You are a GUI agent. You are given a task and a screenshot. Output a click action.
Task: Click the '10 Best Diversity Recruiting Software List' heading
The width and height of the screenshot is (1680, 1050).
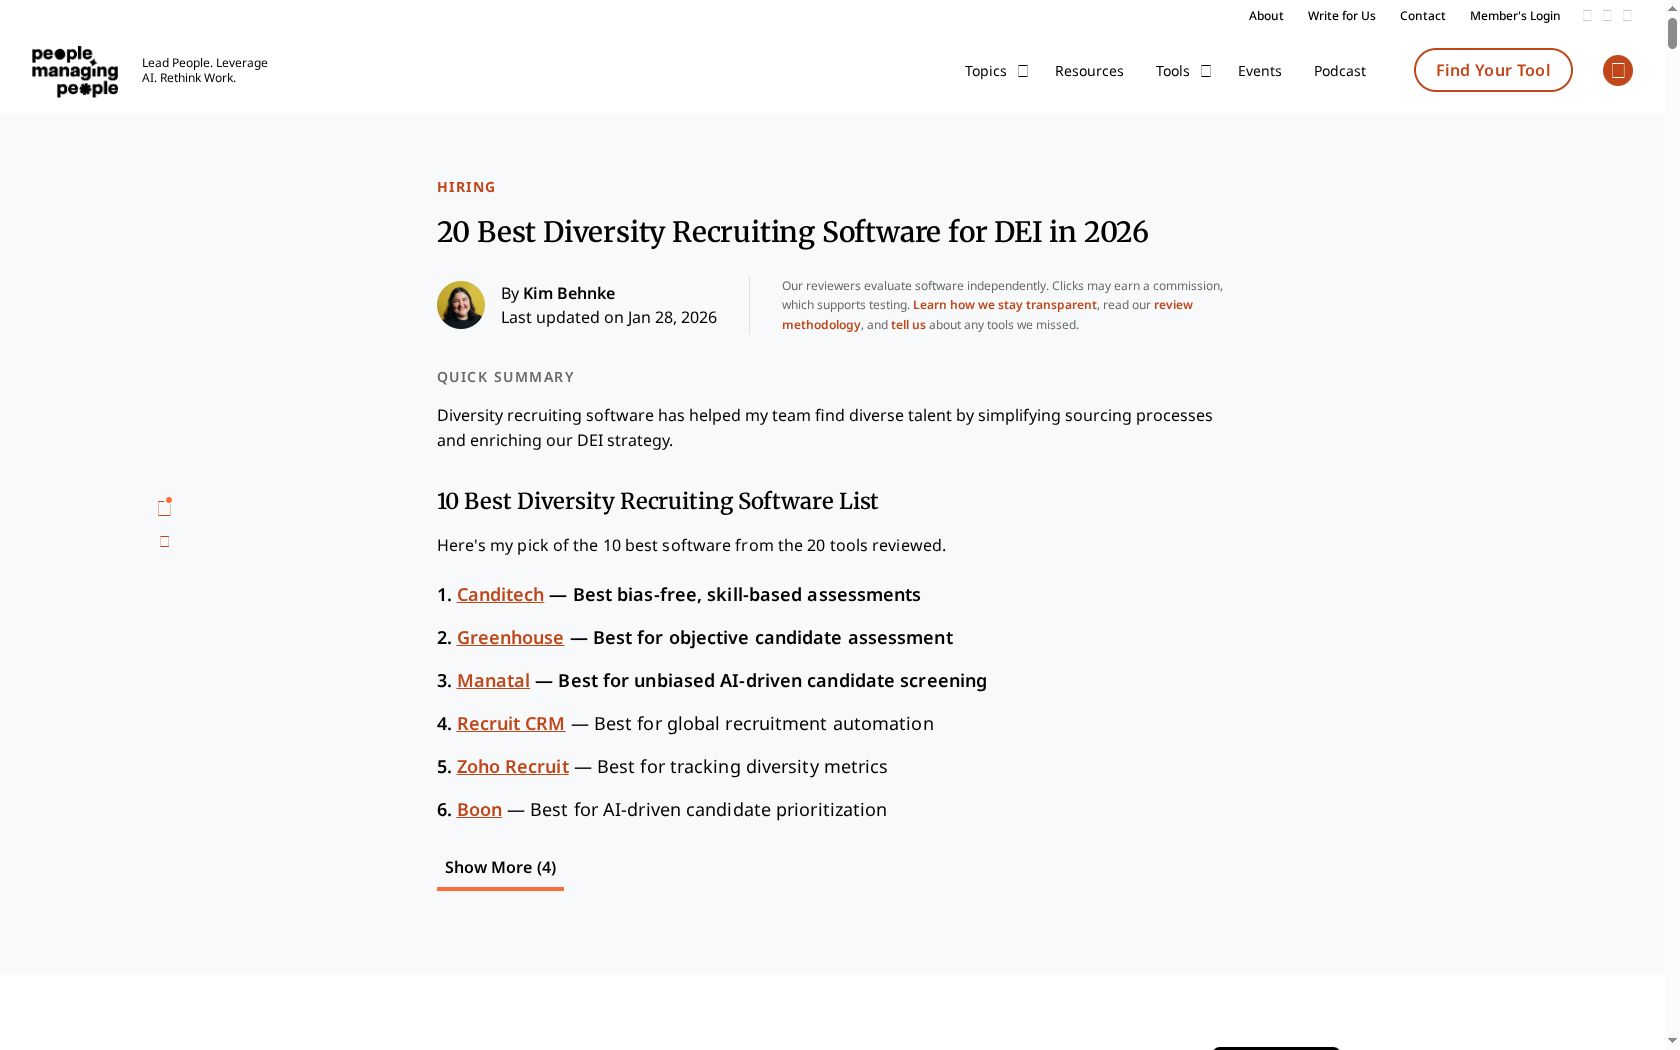click(657, 501)
